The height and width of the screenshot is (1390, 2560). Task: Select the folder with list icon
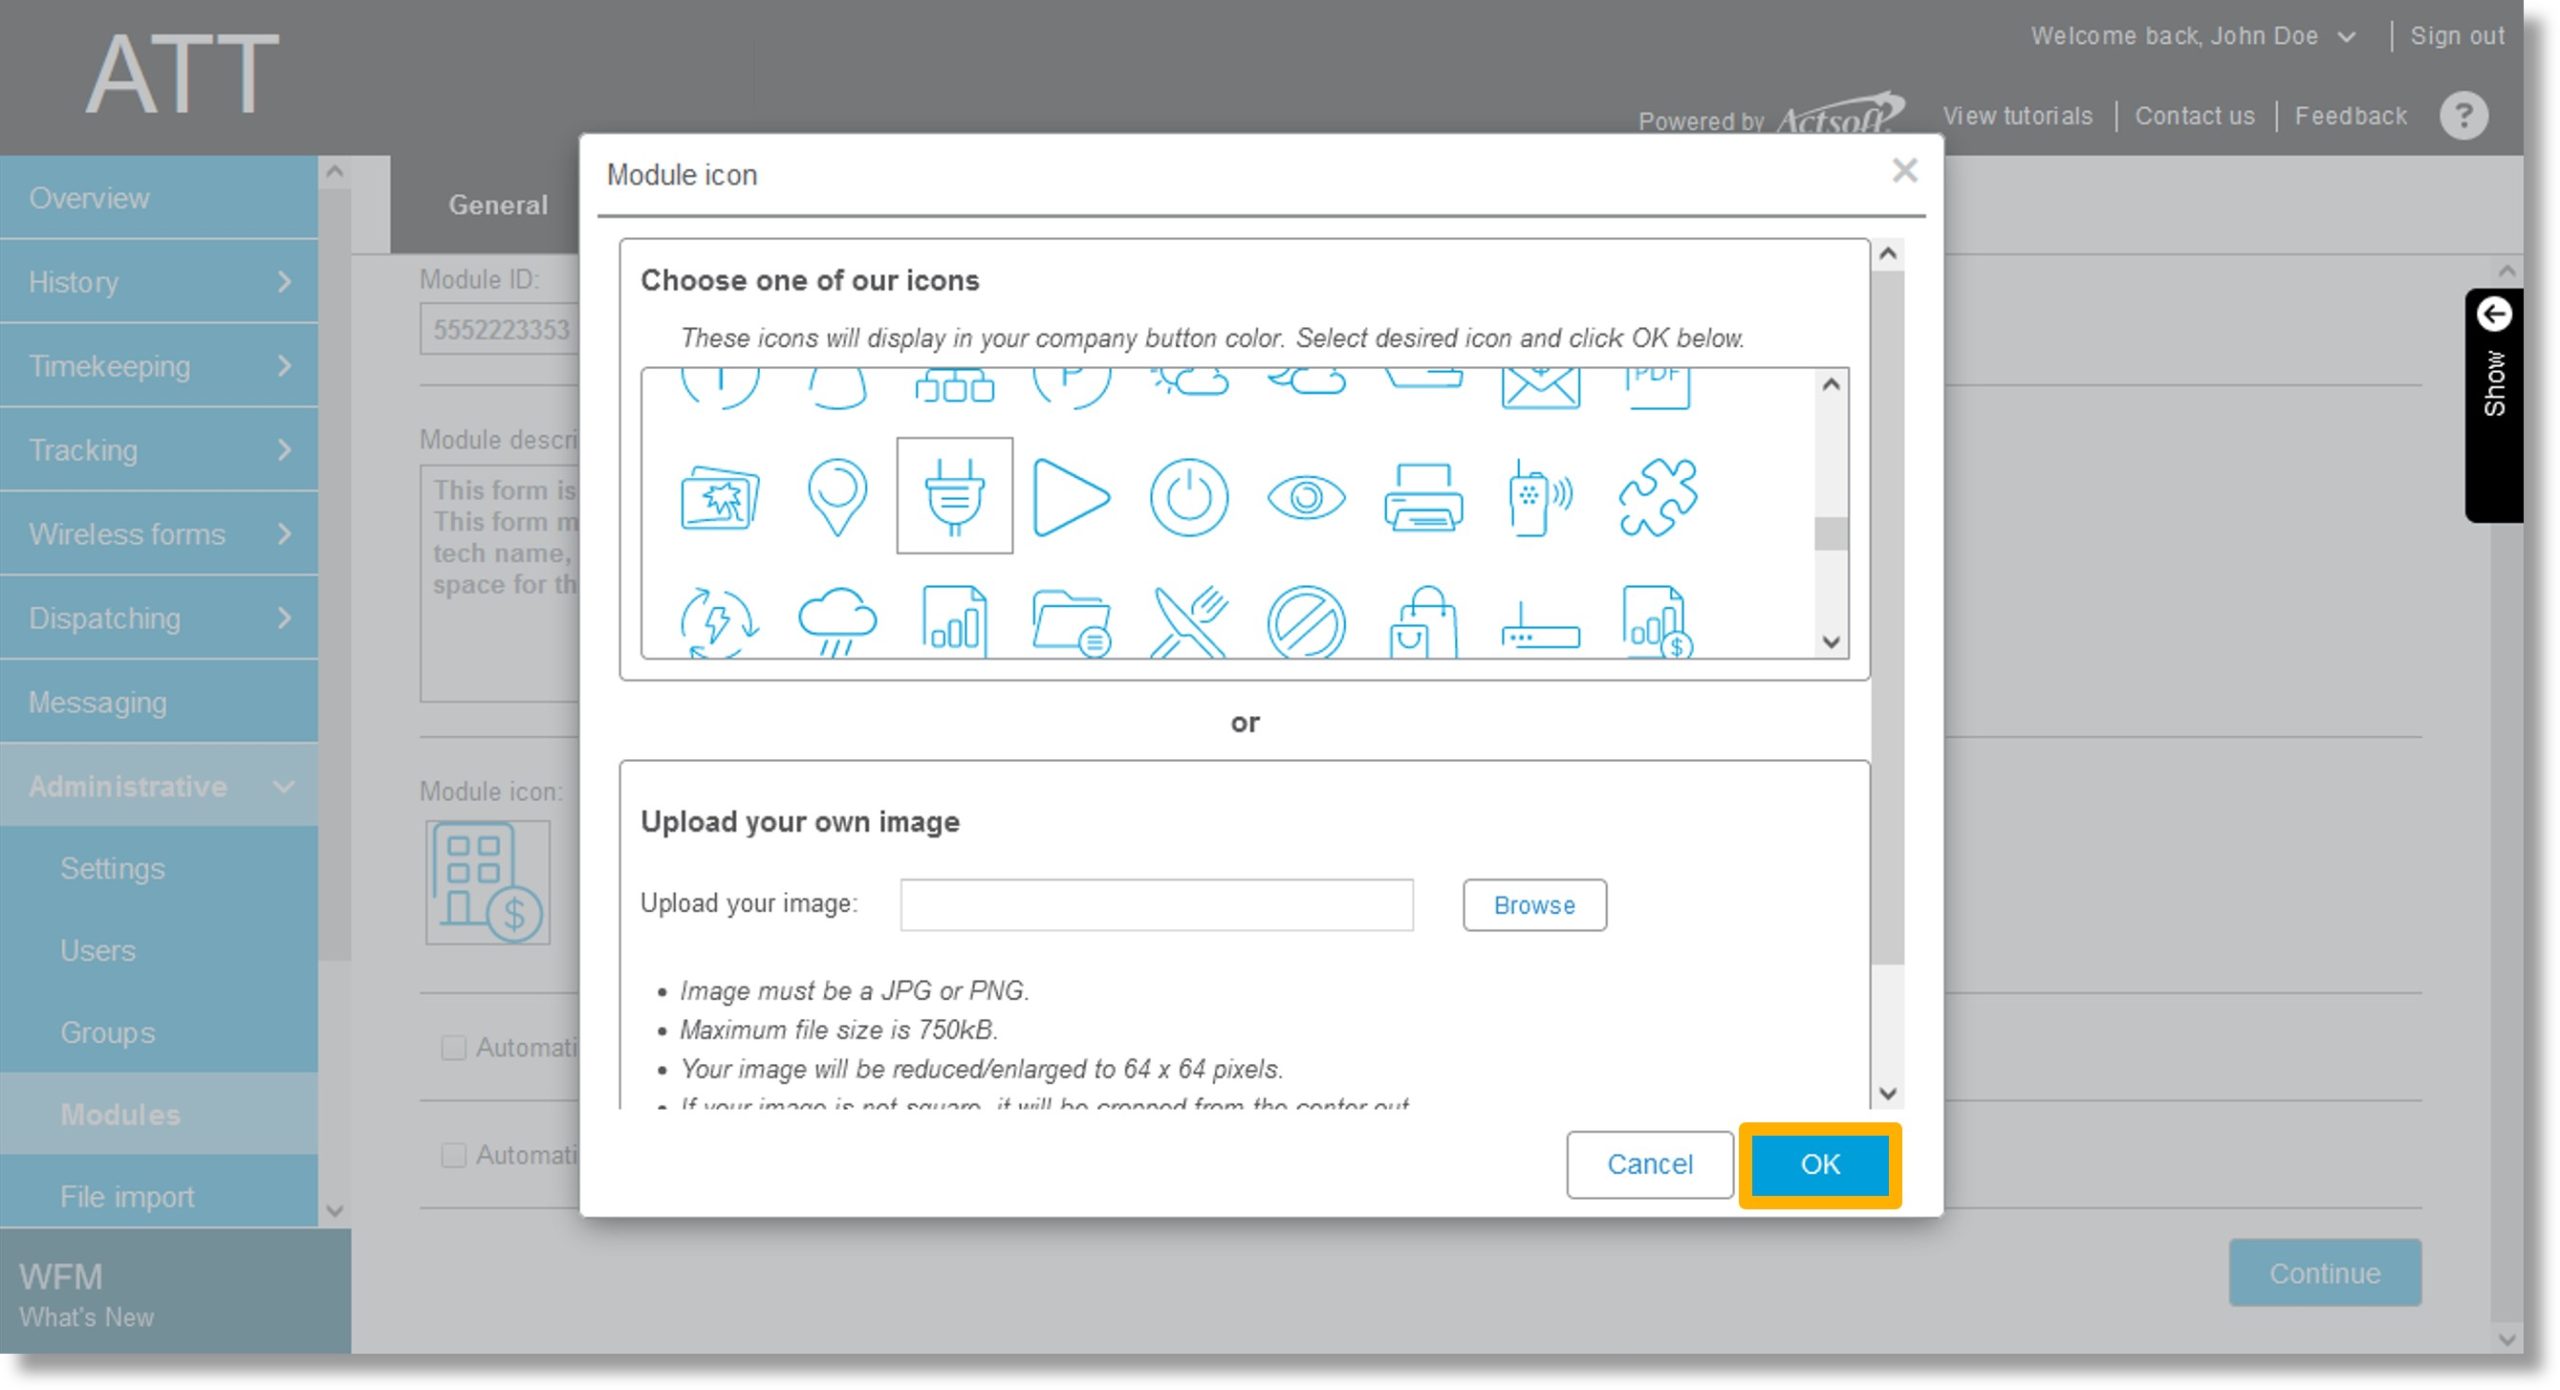pyautogui.click(x=1070, y=622)
